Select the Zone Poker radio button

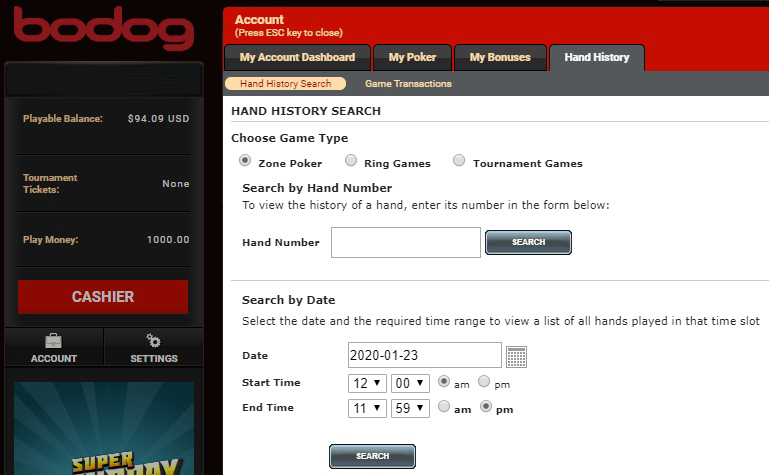(245, 161)
